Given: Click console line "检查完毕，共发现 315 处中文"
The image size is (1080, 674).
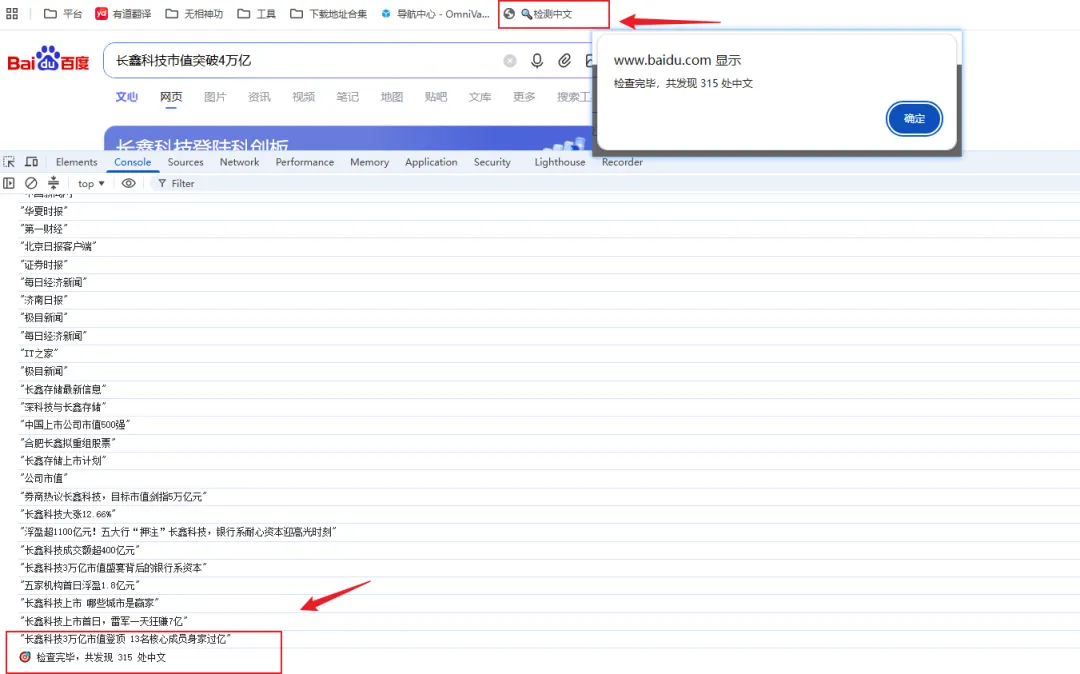Looking at the screenshot, I should tap(101, 657).
